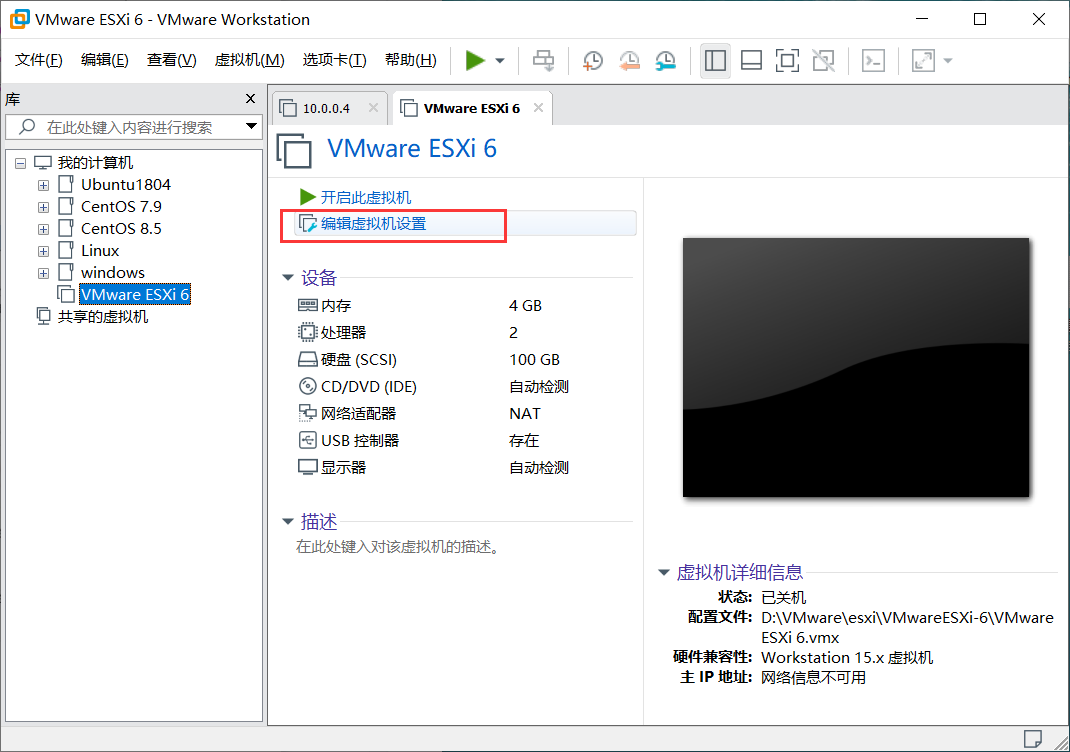Toggle library sidebar view icon
The height and width of the screenshot is (752, 1070).
[715, 60]
